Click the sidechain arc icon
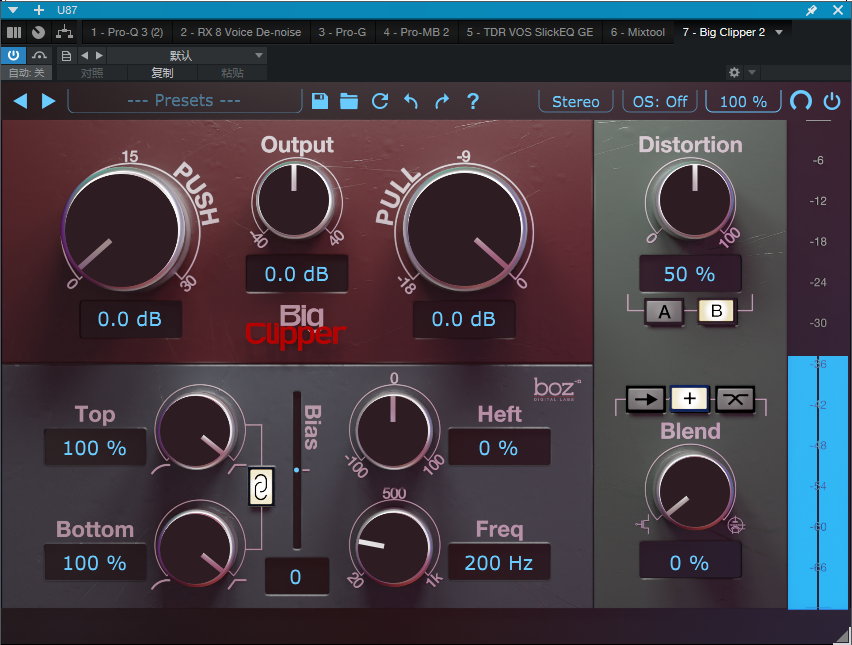 tap(39, 55)
